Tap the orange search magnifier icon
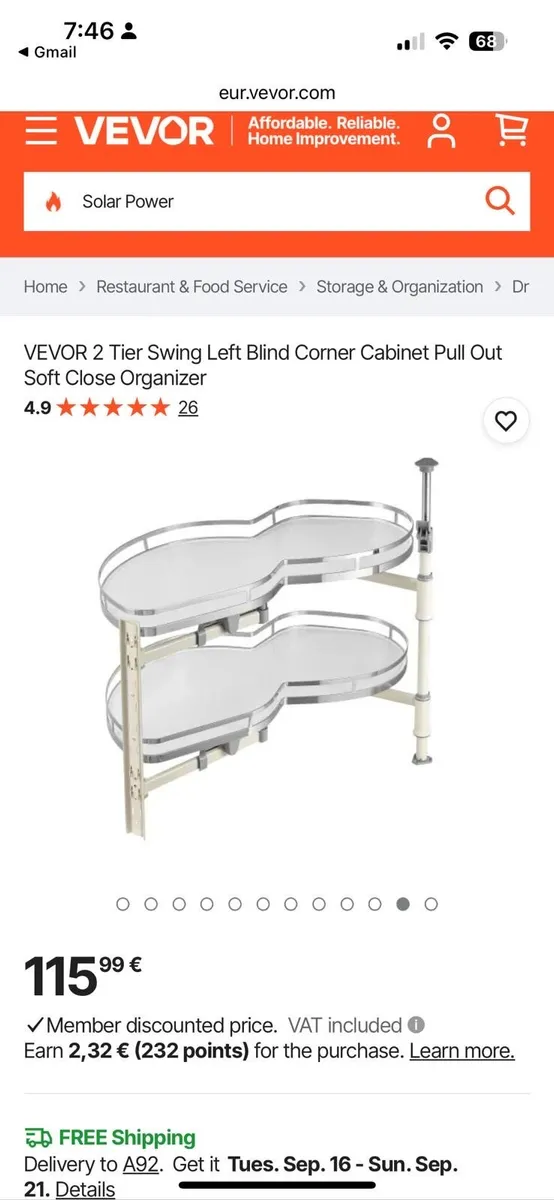 [x=500, y=201]
